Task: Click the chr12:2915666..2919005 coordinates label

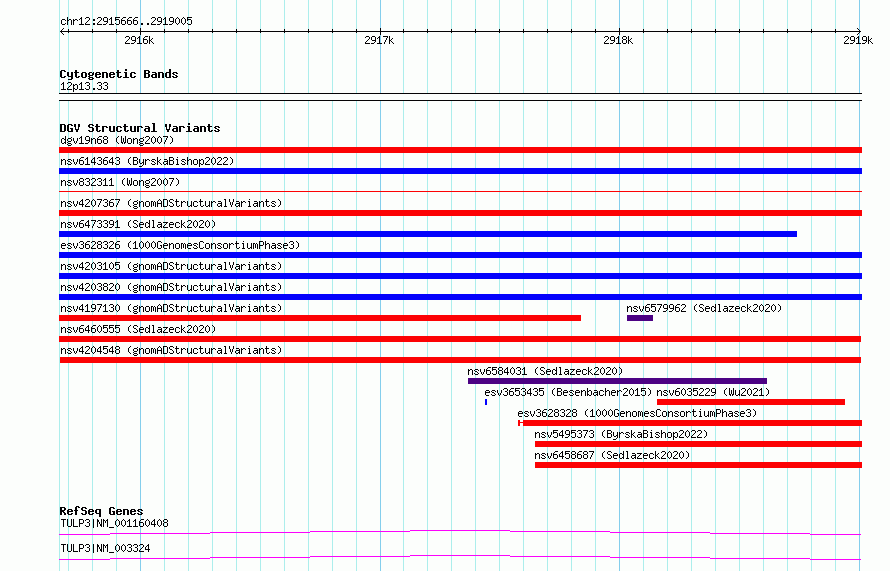Action: pyautogui.click(x=127, y=21)
